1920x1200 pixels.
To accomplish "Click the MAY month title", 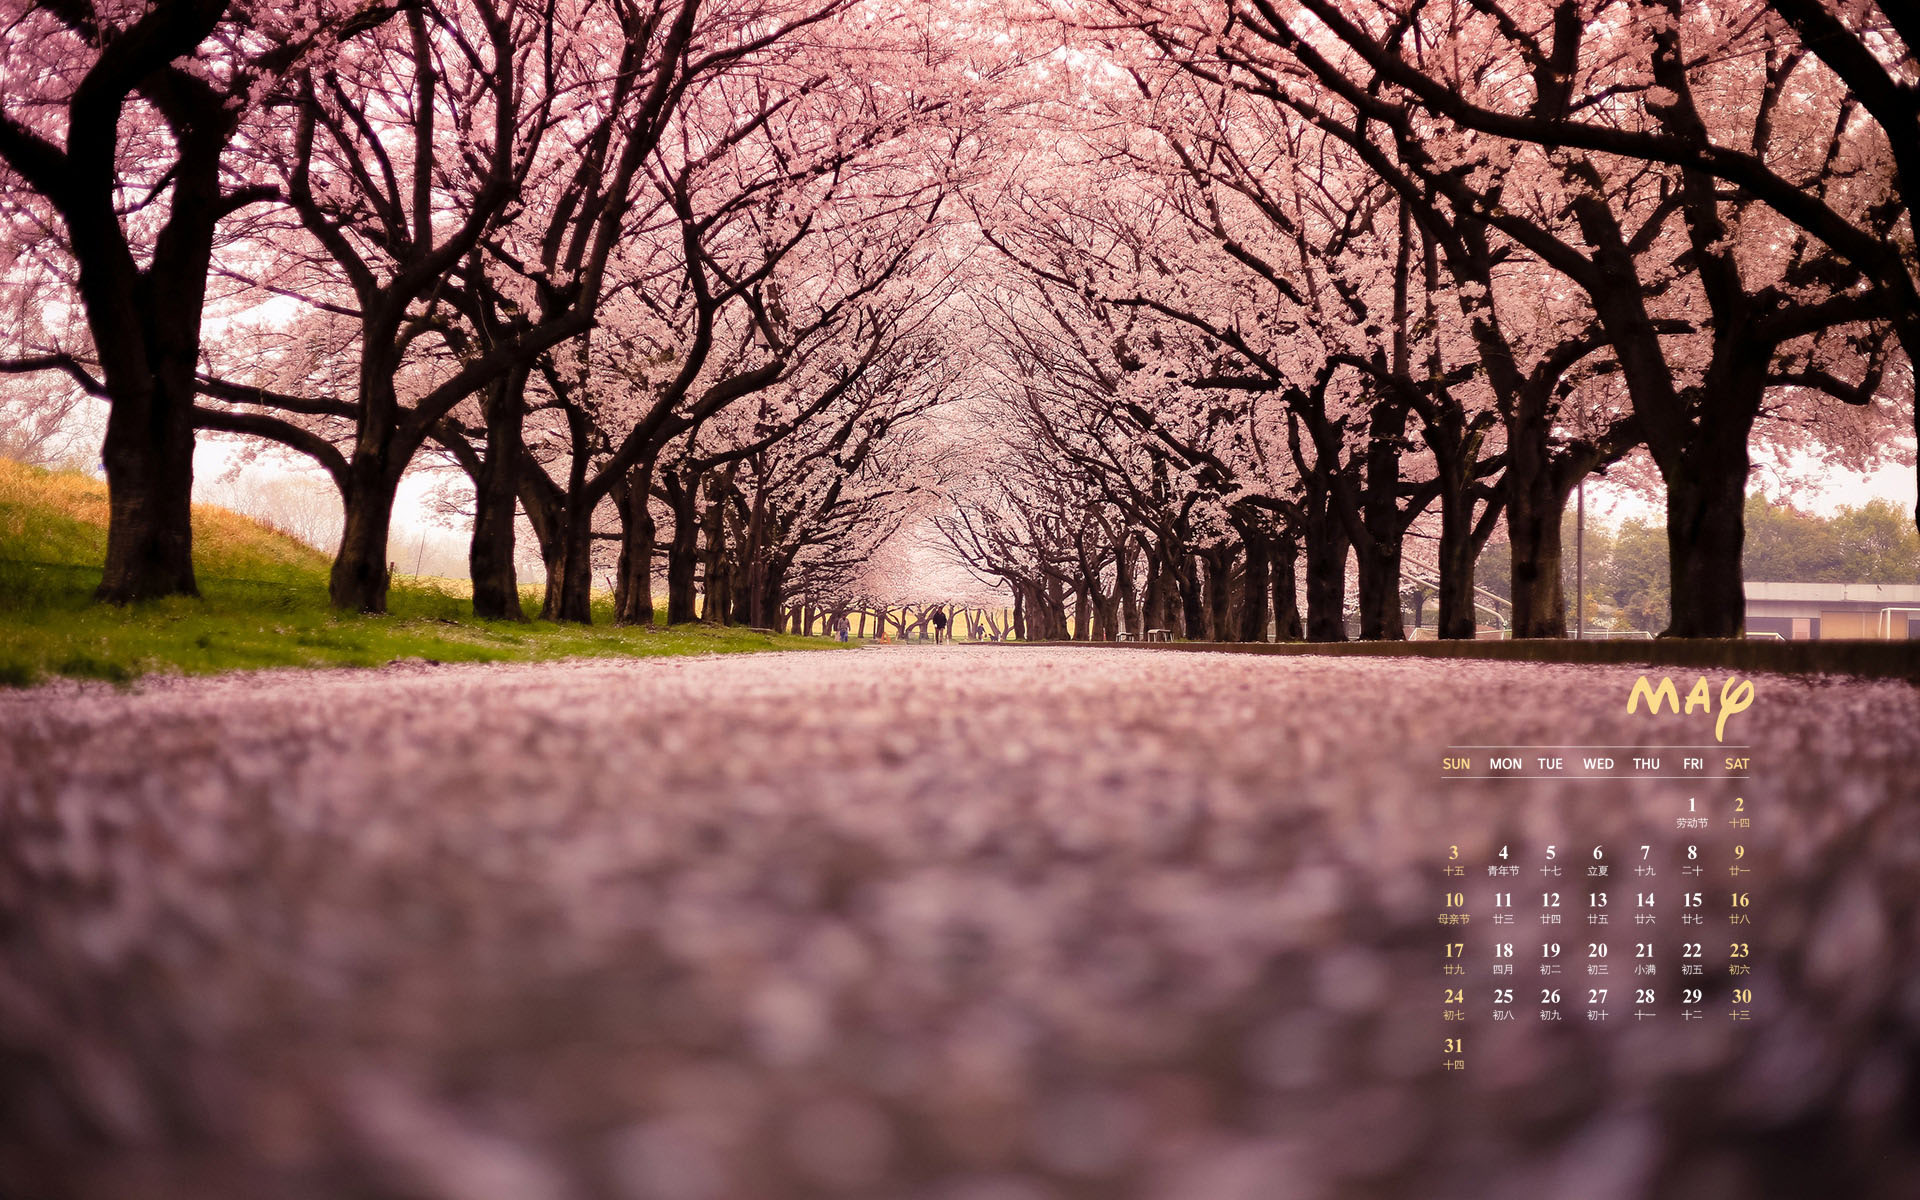I will 1689,701.
